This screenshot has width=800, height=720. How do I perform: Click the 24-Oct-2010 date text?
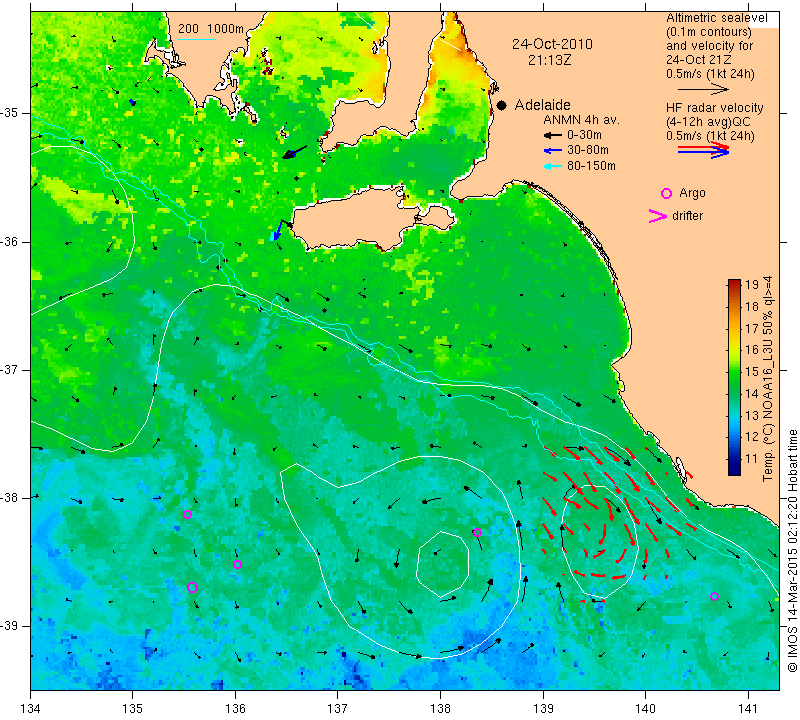coord(553,44)
